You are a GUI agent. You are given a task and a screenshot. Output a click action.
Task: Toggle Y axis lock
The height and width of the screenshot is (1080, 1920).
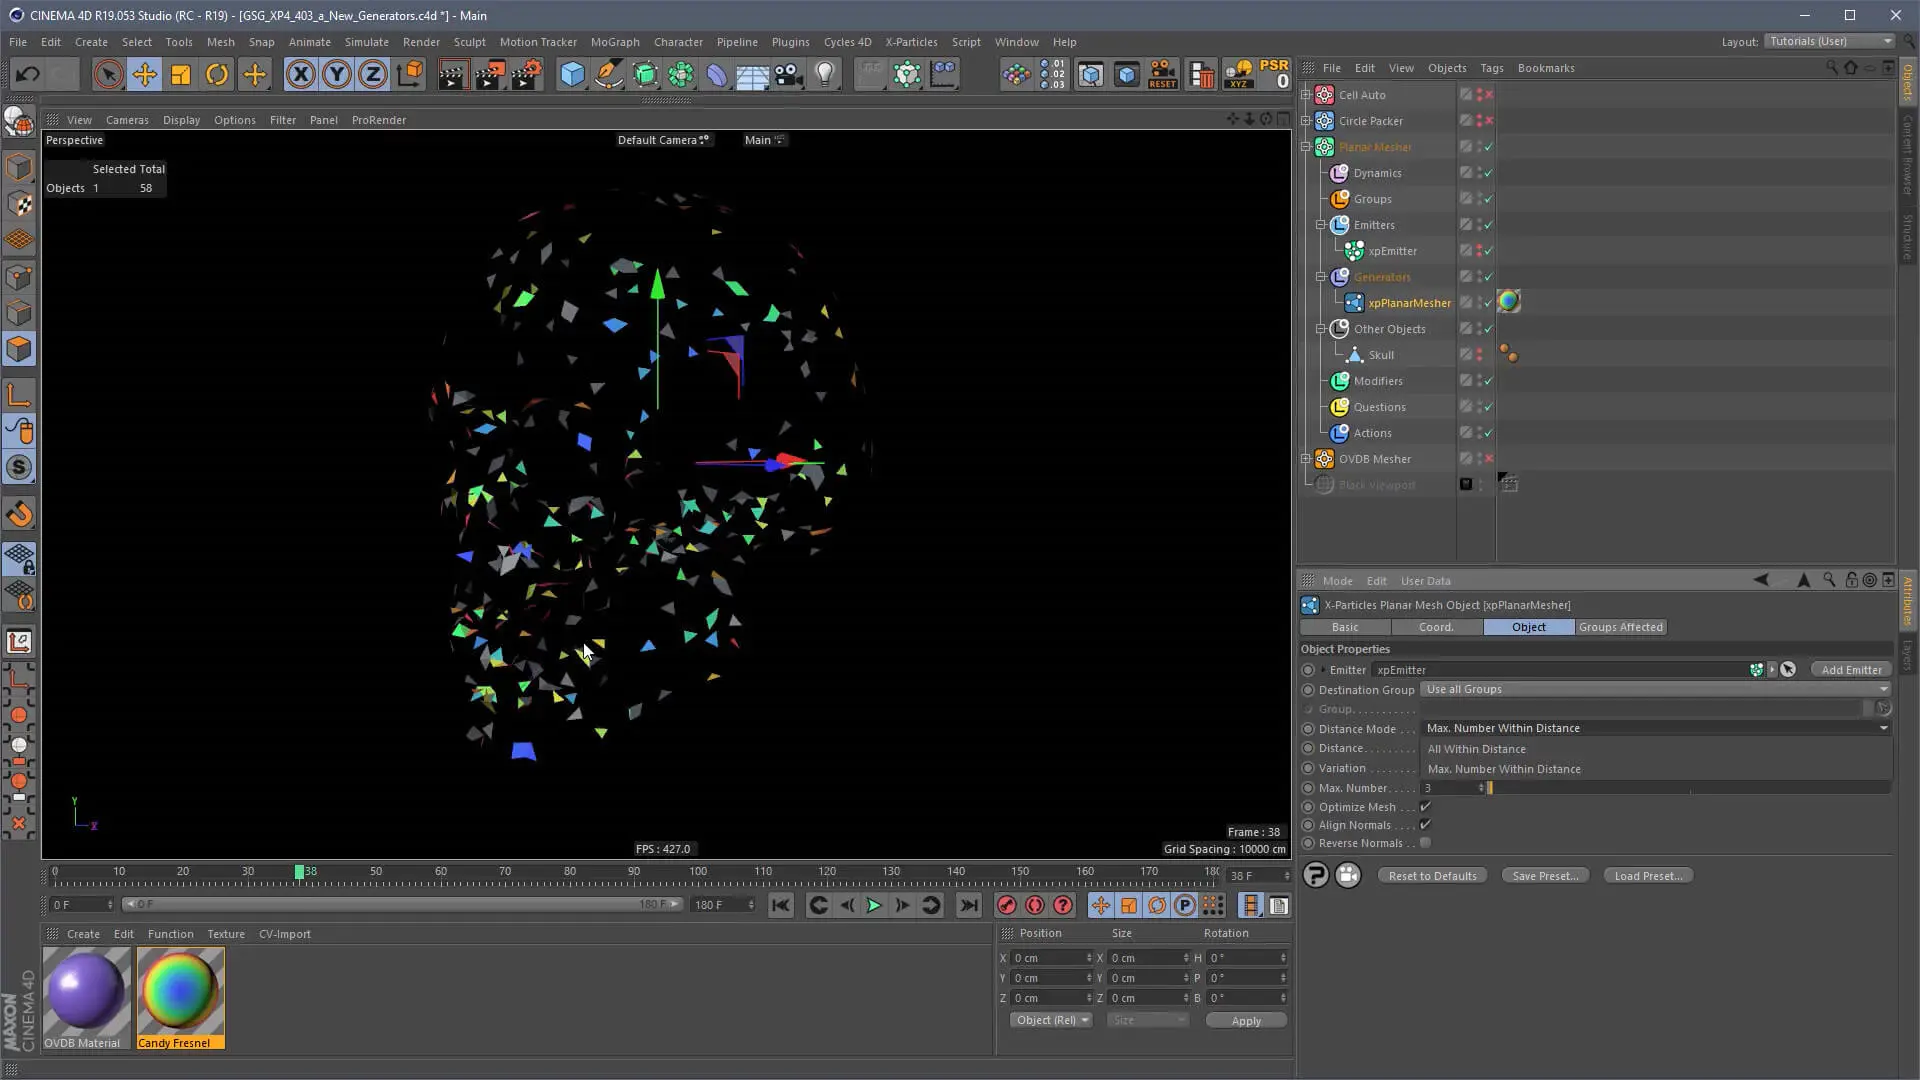(337, 74)
